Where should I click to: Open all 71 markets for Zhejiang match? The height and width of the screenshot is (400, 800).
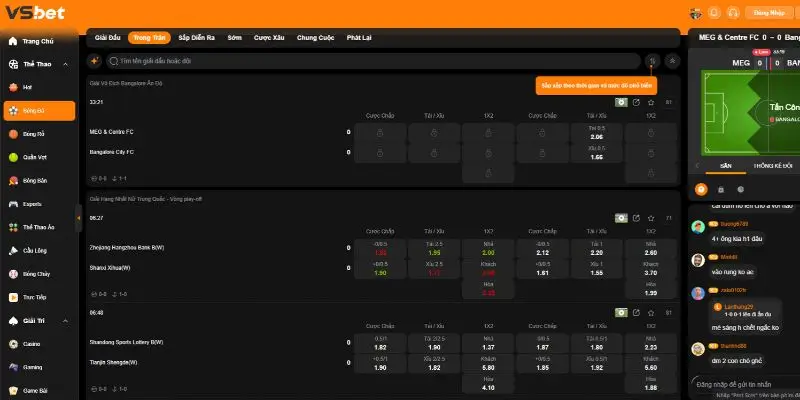(669, 218)
